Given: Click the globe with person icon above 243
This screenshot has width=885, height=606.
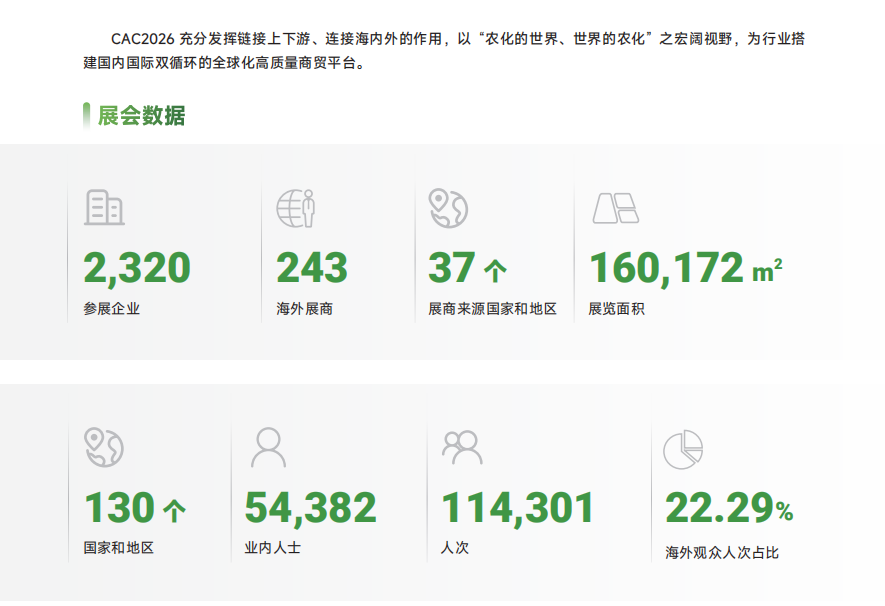Looking at the screenshot, I should point(296,207).
